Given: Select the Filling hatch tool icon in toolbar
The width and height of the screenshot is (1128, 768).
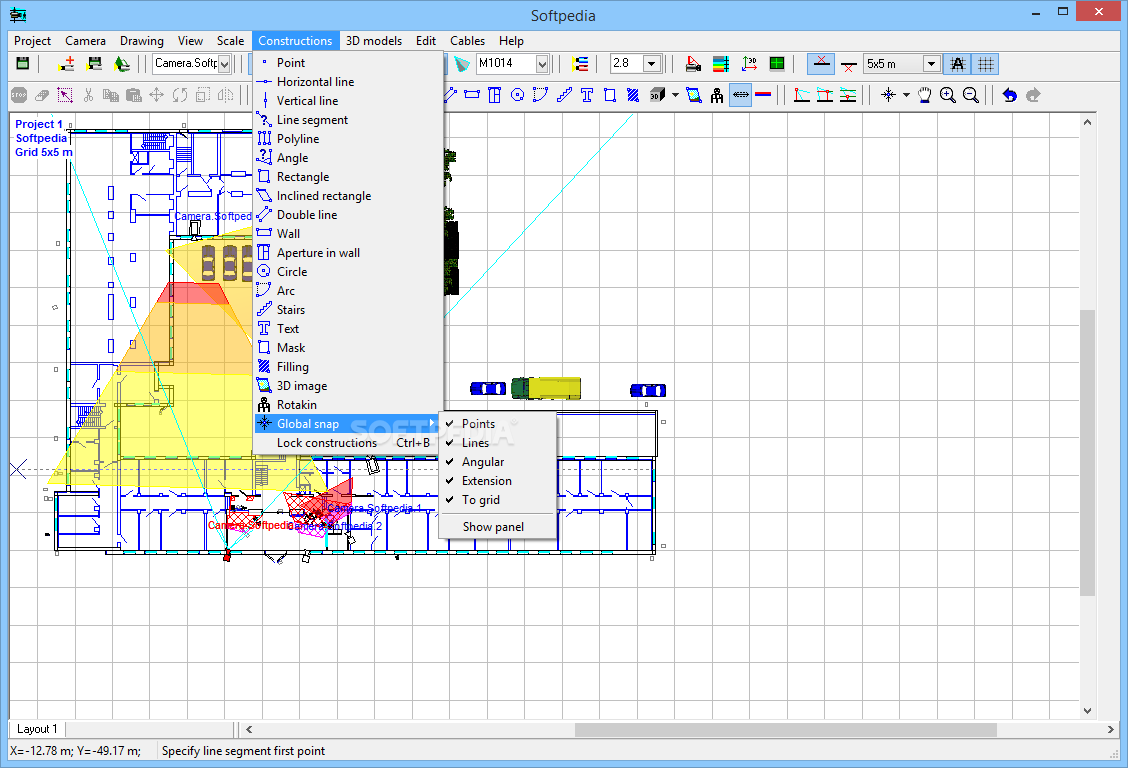Looking at the screenshot, I should pos(633,95).
